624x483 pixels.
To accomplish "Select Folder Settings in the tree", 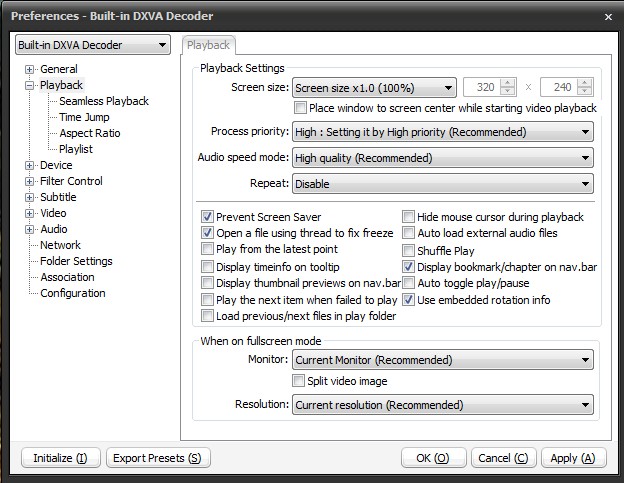I will pos(76,261).
